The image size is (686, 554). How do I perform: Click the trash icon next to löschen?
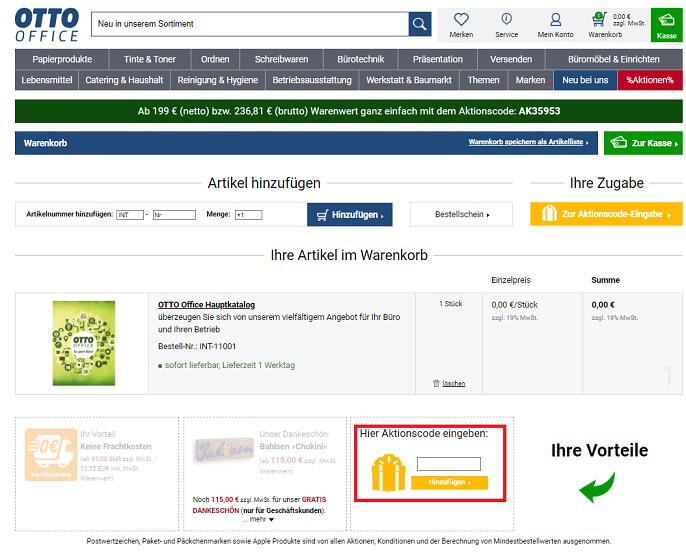pos(436,383)
